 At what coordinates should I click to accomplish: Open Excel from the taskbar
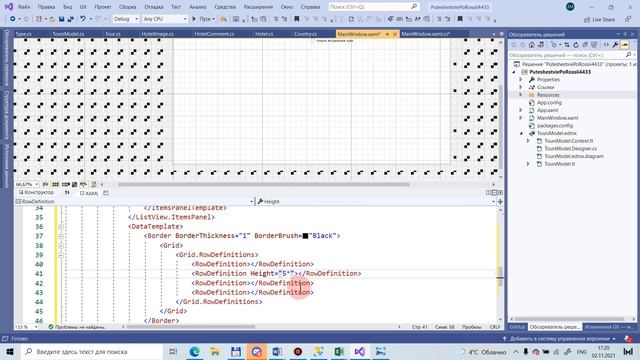339,351
